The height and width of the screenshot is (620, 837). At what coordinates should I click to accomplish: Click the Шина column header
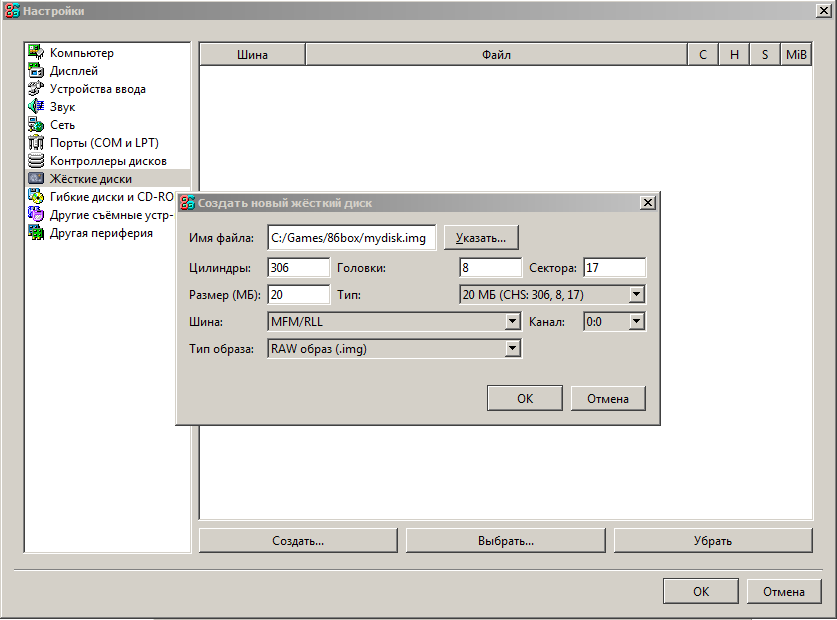pyautogui.click(x=252, y=54)
